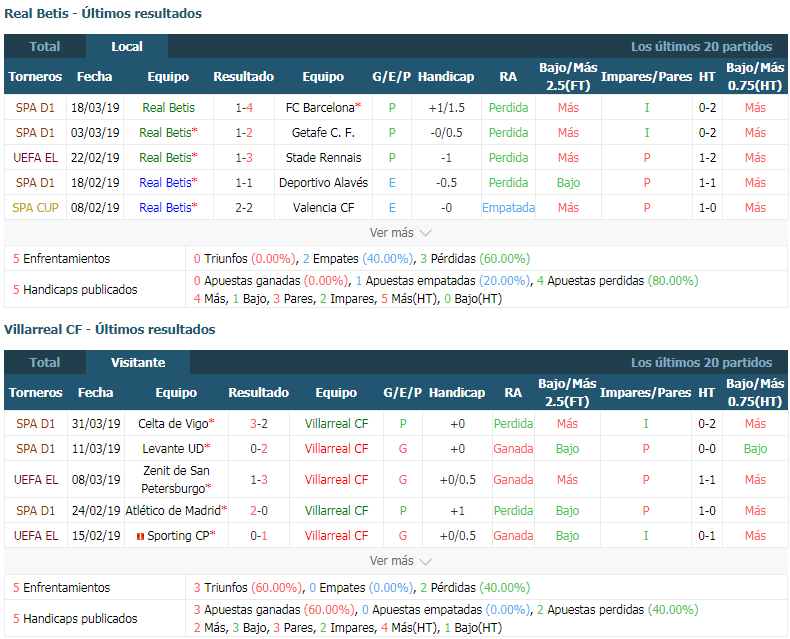Click UEFA EL tournament on 22/02/19

pyautogui.click(x=35, y=158)
